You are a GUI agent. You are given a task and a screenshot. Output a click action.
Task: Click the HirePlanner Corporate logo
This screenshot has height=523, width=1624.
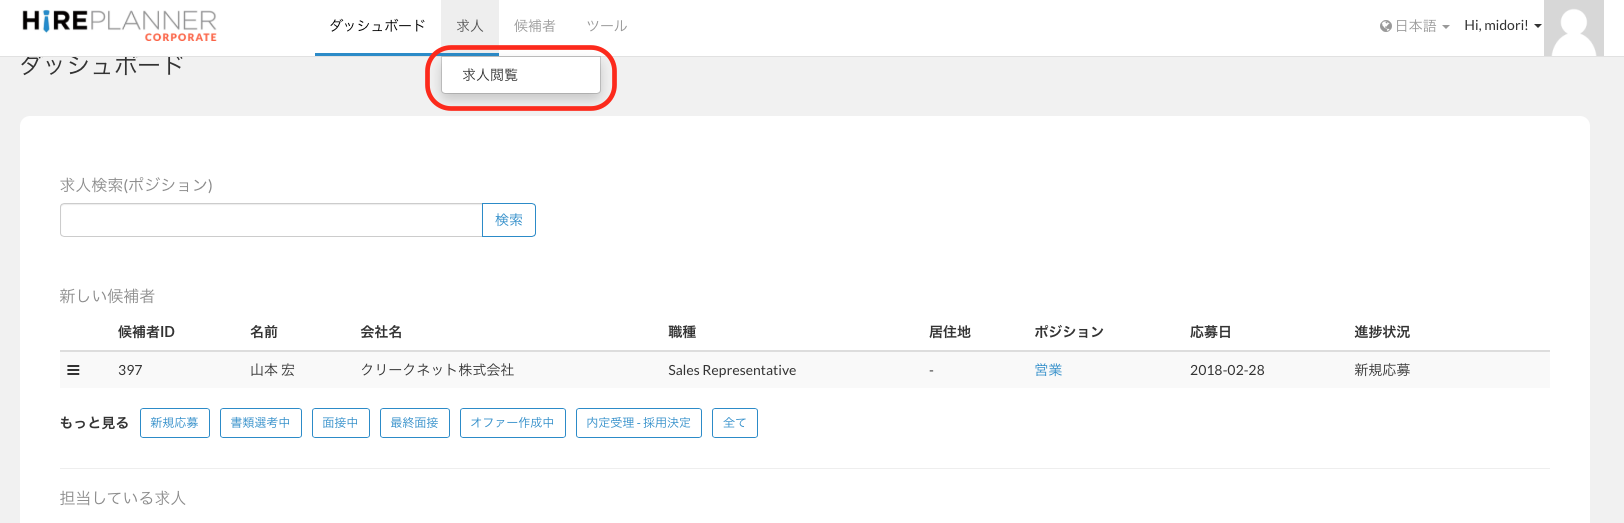coord(119,25)
